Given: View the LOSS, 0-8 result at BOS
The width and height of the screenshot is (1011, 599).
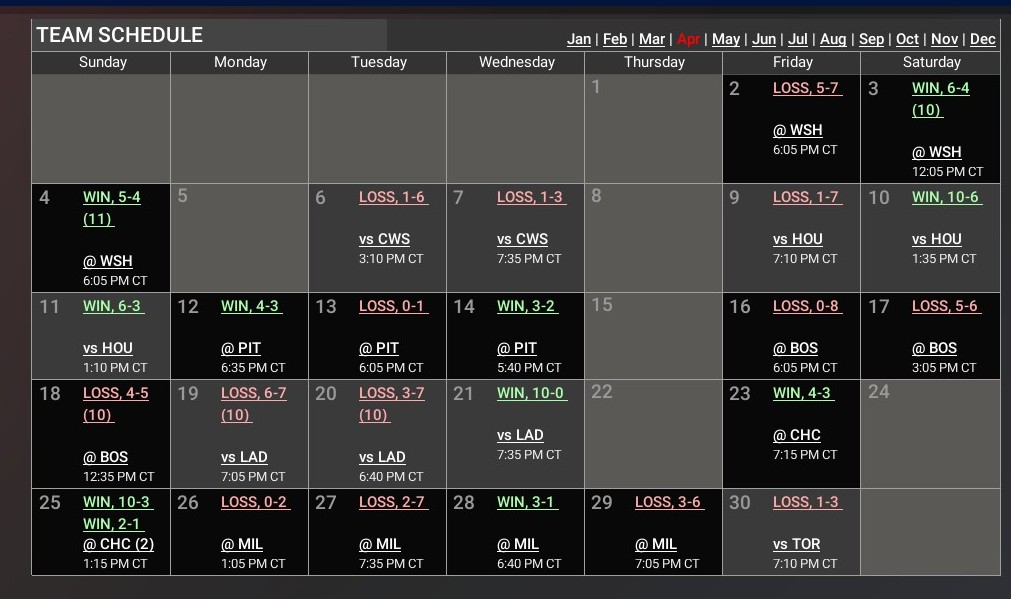Looking at the screenshot, I should click(806, 306).
